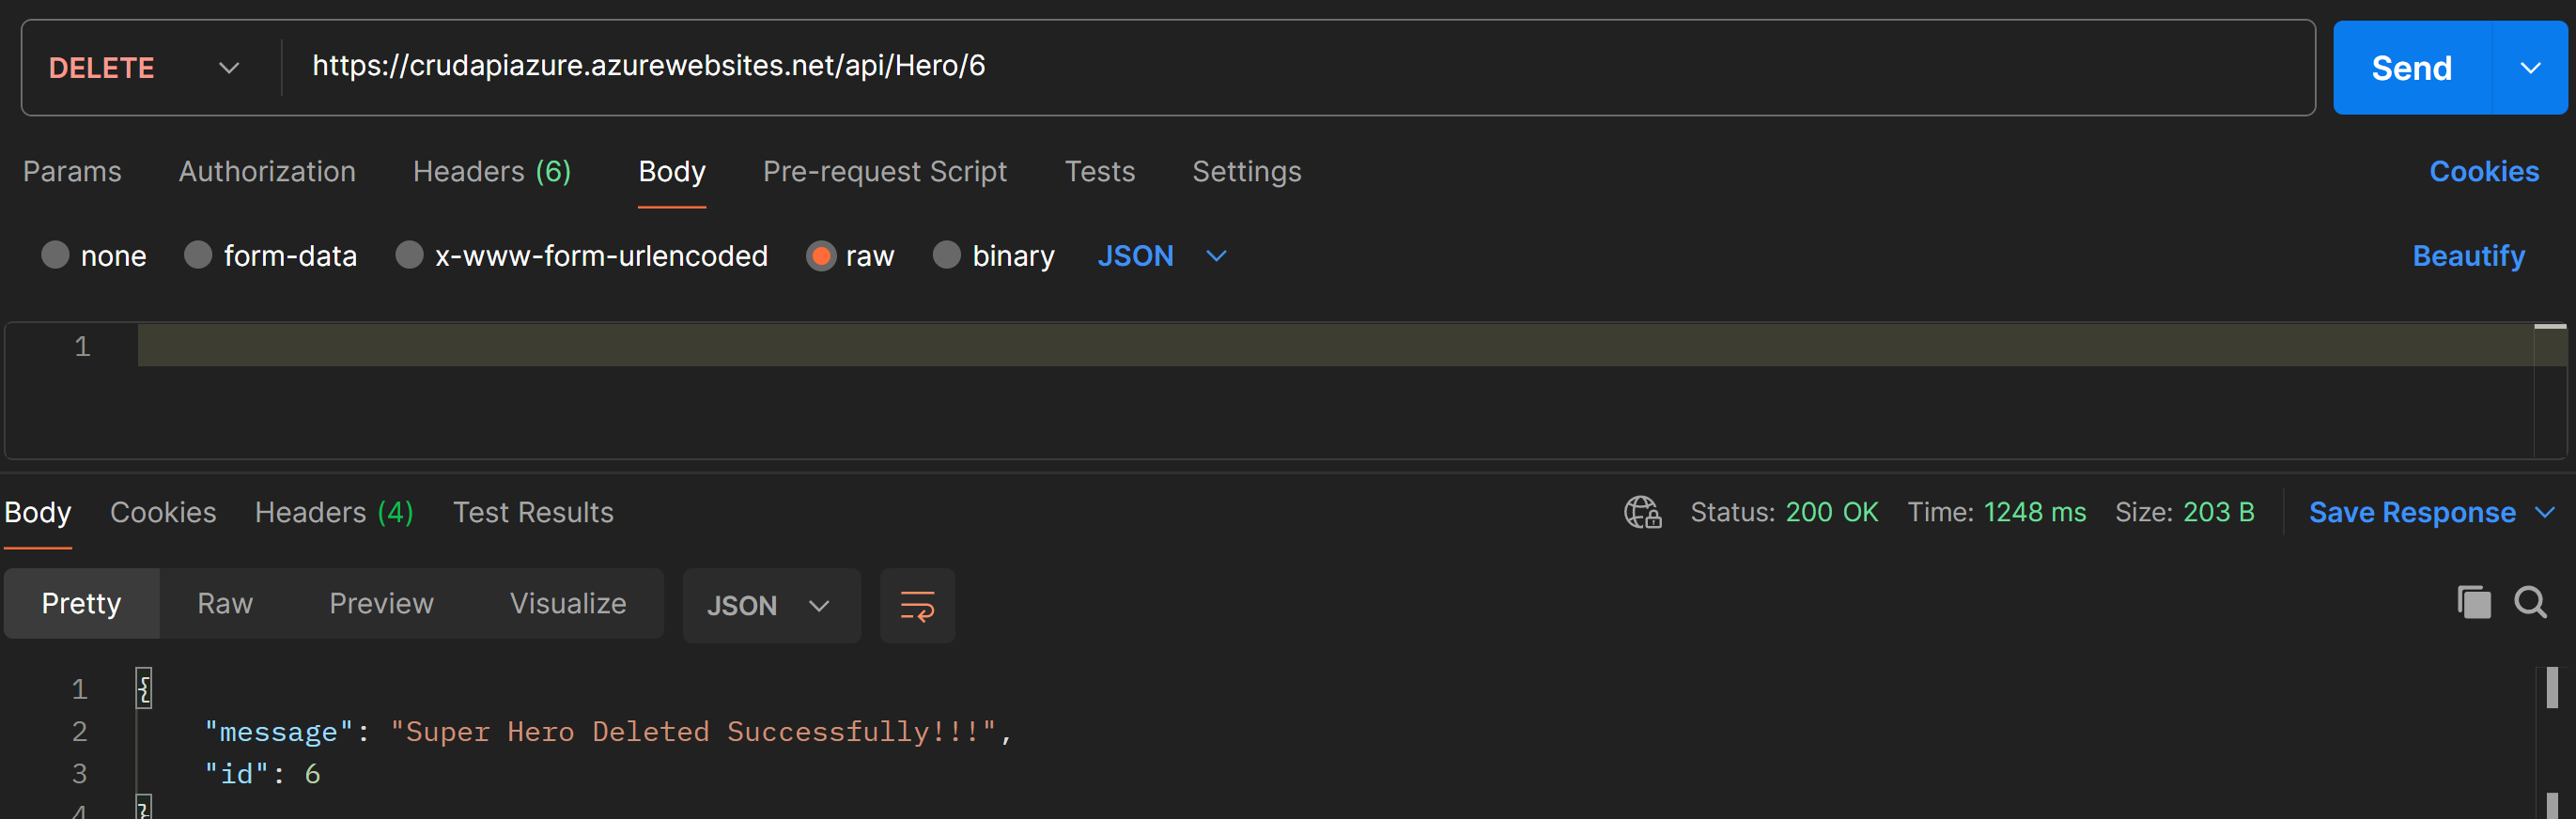The height and width of the screenshot is (819, 2576).
Task: Select the form-data body option
Action: pyautogui.click(x=198, y=255)
